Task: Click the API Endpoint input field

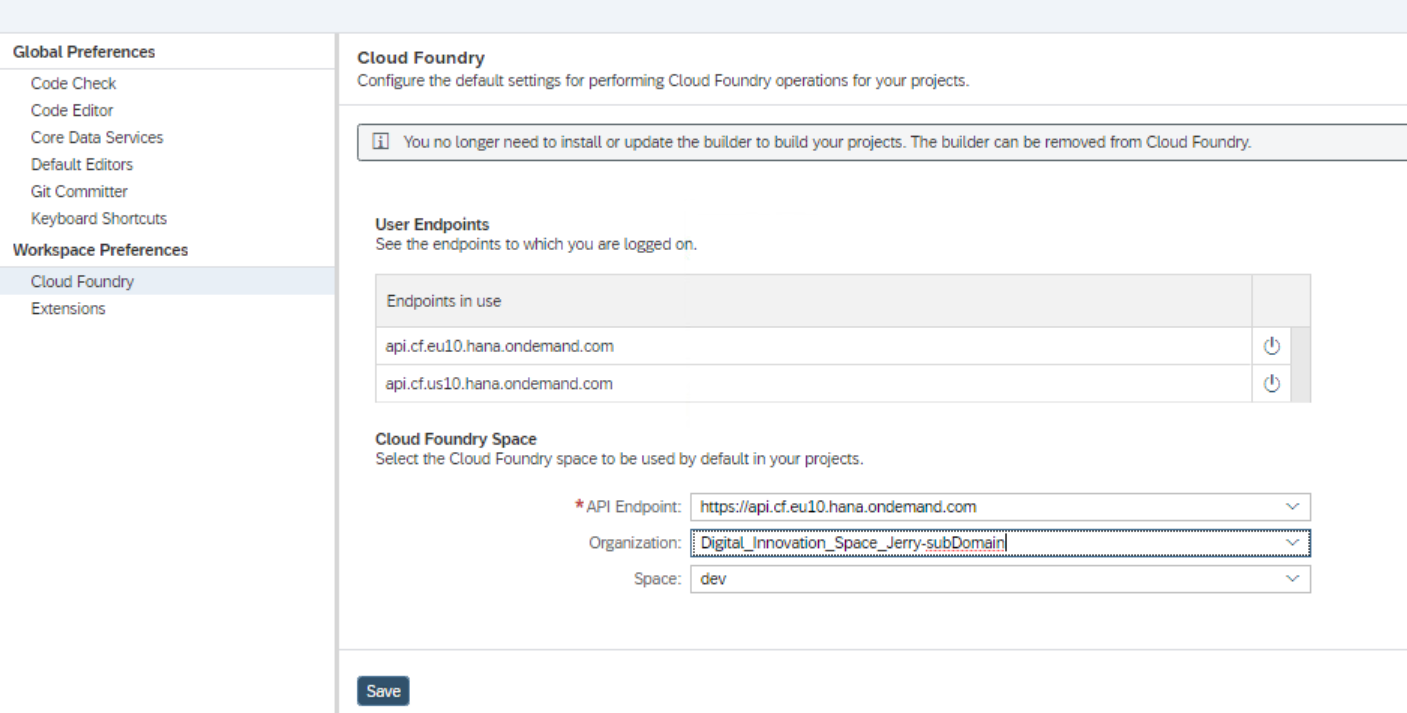Action: point(980,507)
